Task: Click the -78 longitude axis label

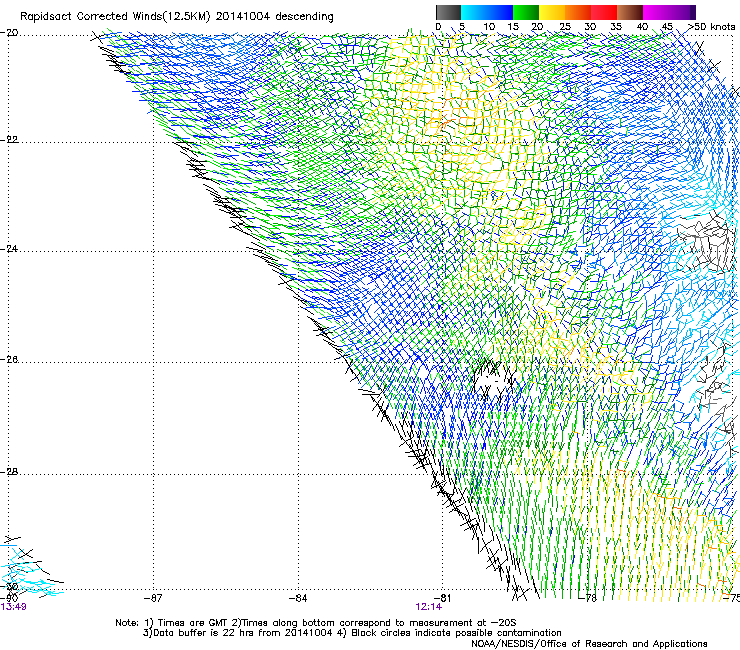Action: (588, 598)
